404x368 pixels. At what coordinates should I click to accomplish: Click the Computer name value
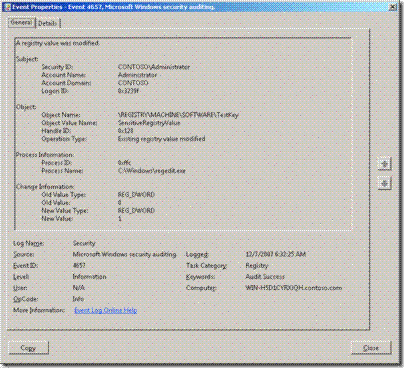(x=294, y=288)
